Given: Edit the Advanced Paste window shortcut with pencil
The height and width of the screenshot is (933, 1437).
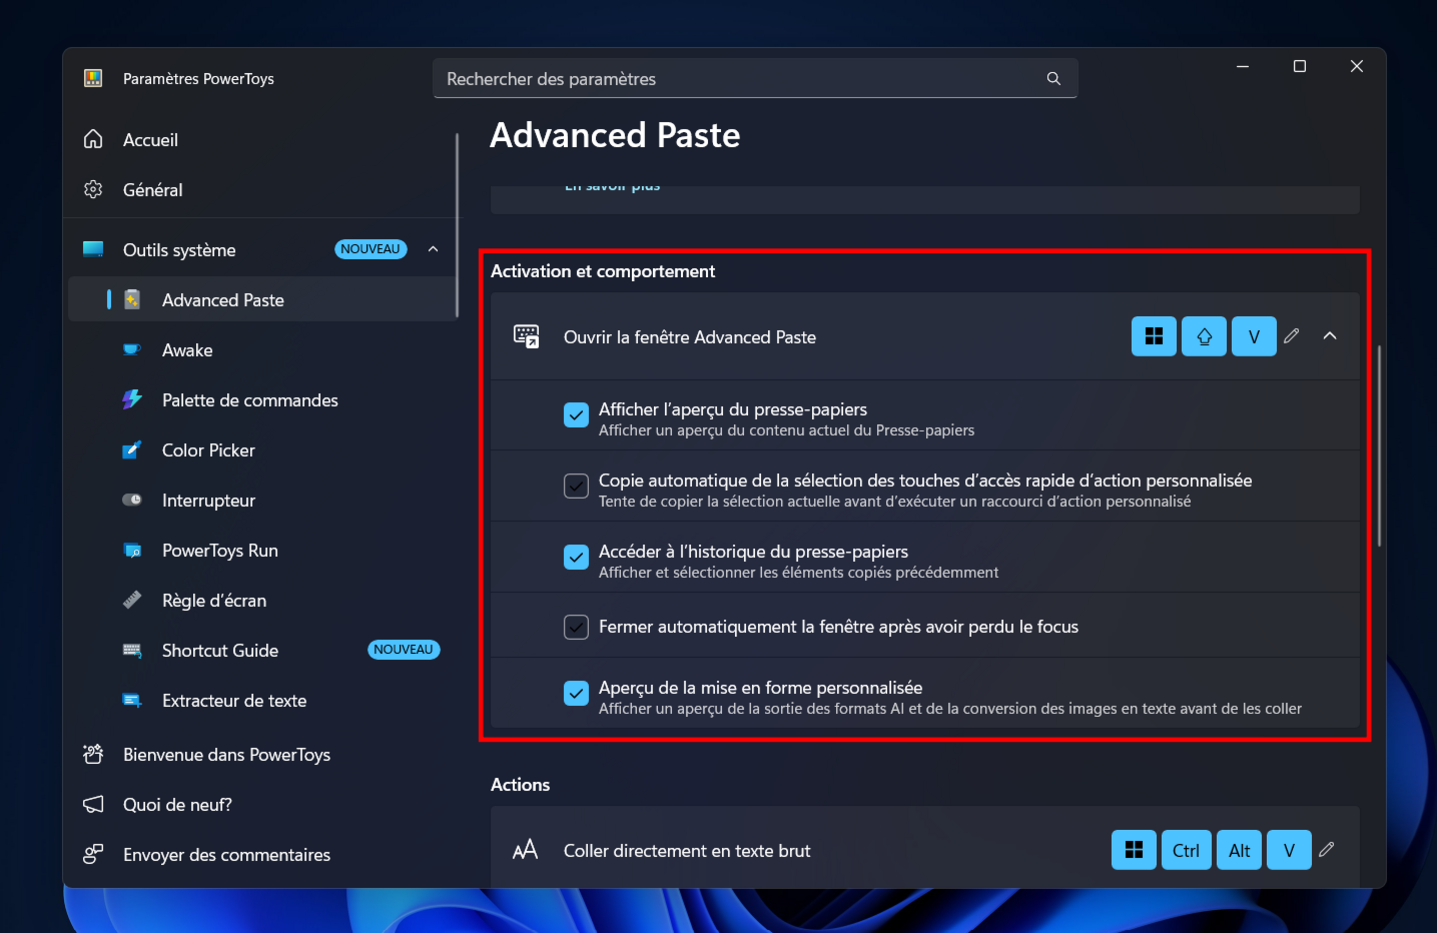Looking at the screenshot, I should pos(1291,336).
